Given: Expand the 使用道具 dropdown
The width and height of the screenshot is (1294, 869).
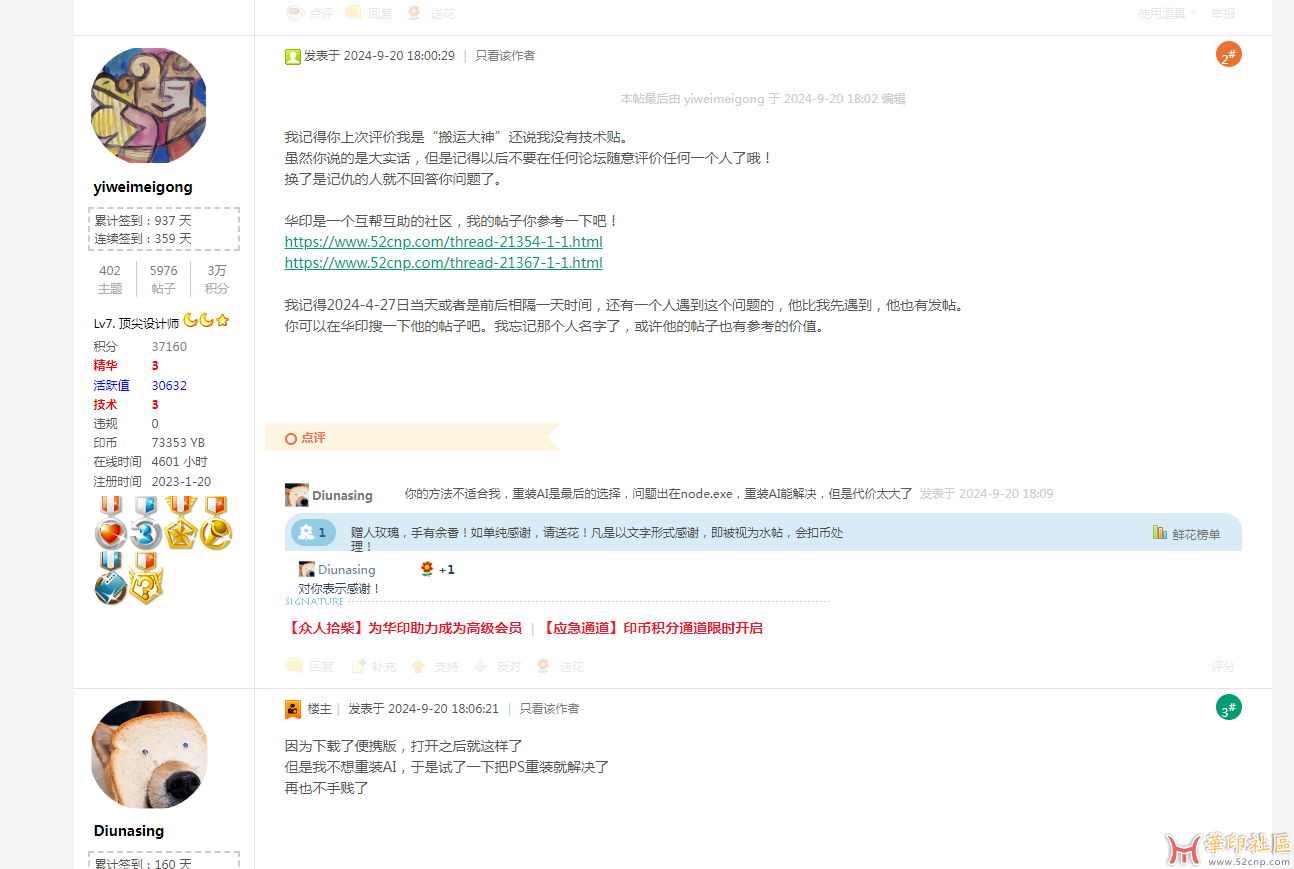Looking at the screenshot, I should point(1166,13).
